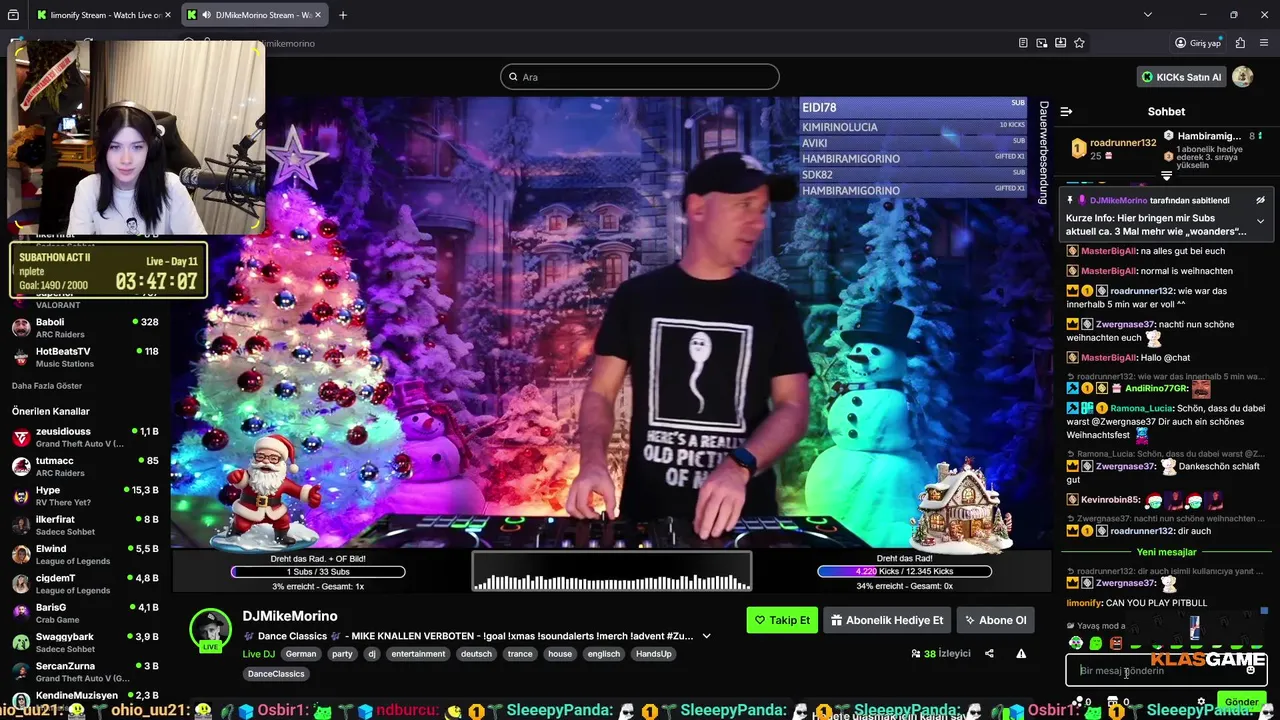This screenshot has height=720, width=1280.
Task: Open DJMikeMorino live avatar
Action: (x=210, y=630)
